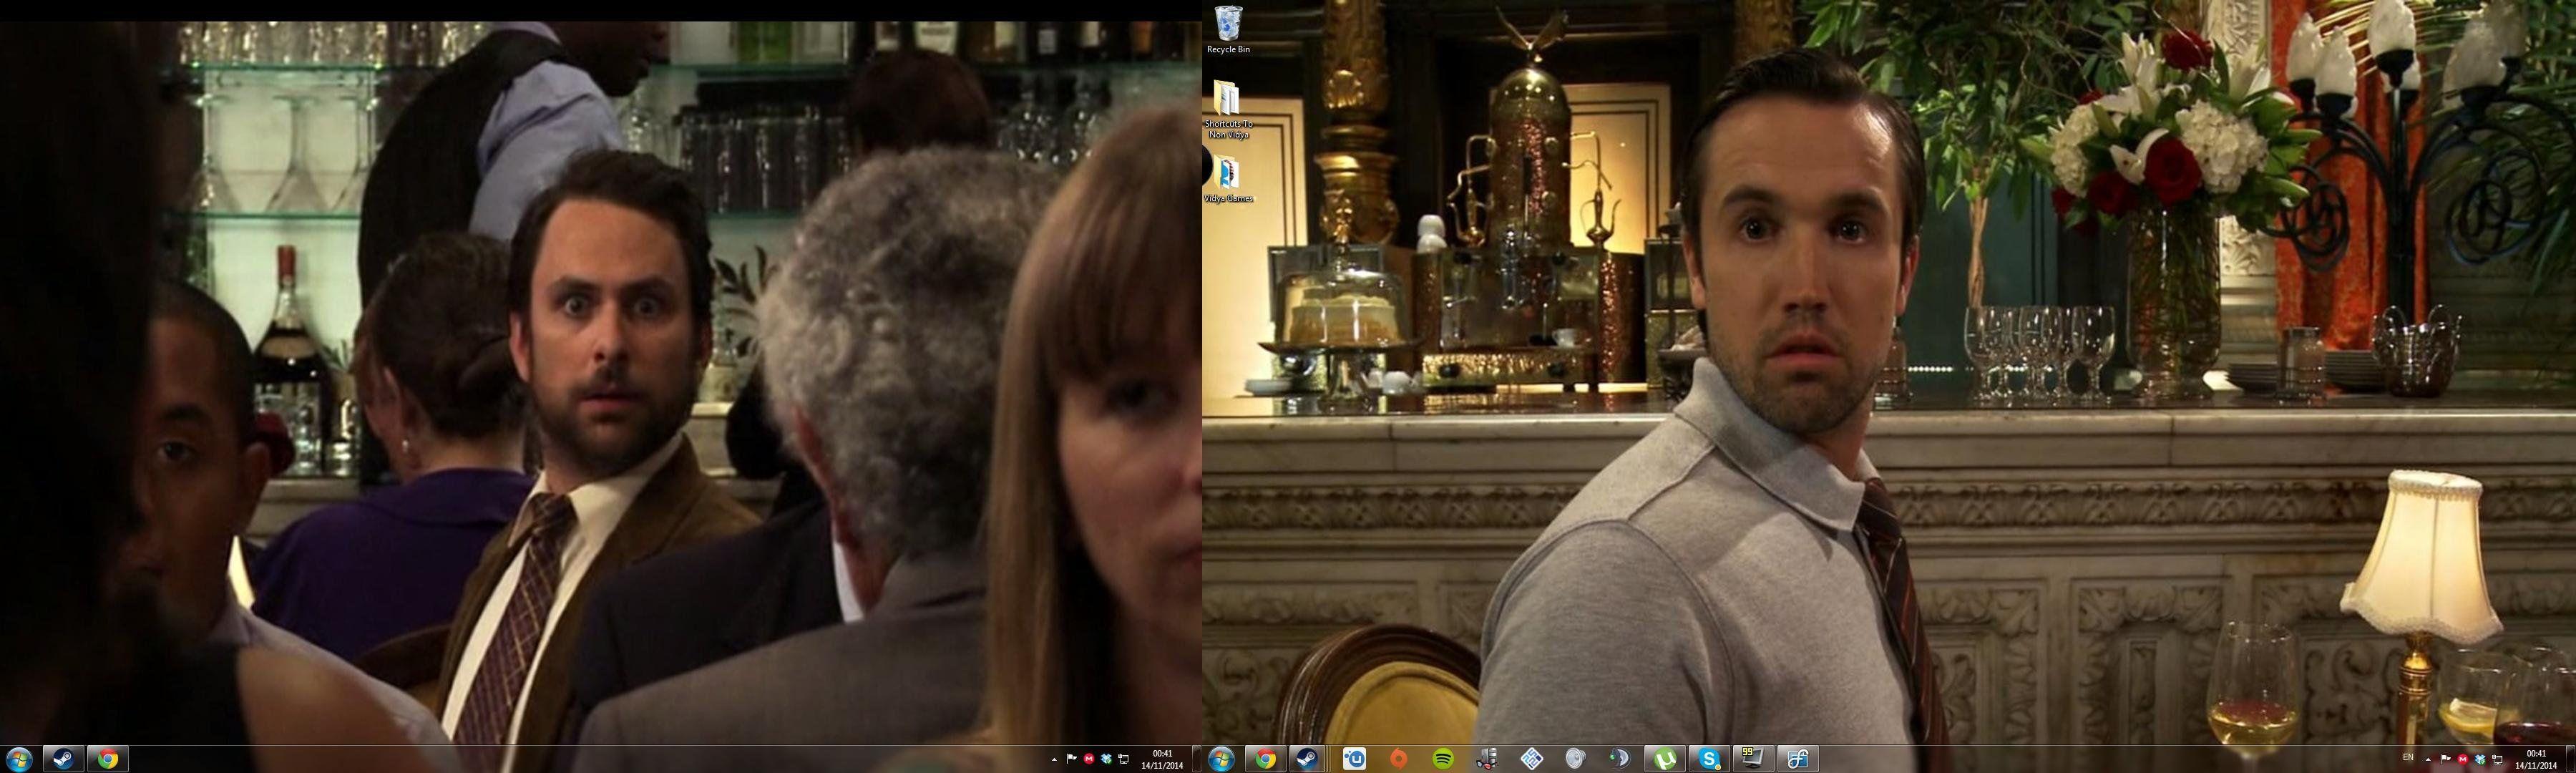
Task: Switch to uTorrent on the taskbar
Action: [x=1664, y=759]
